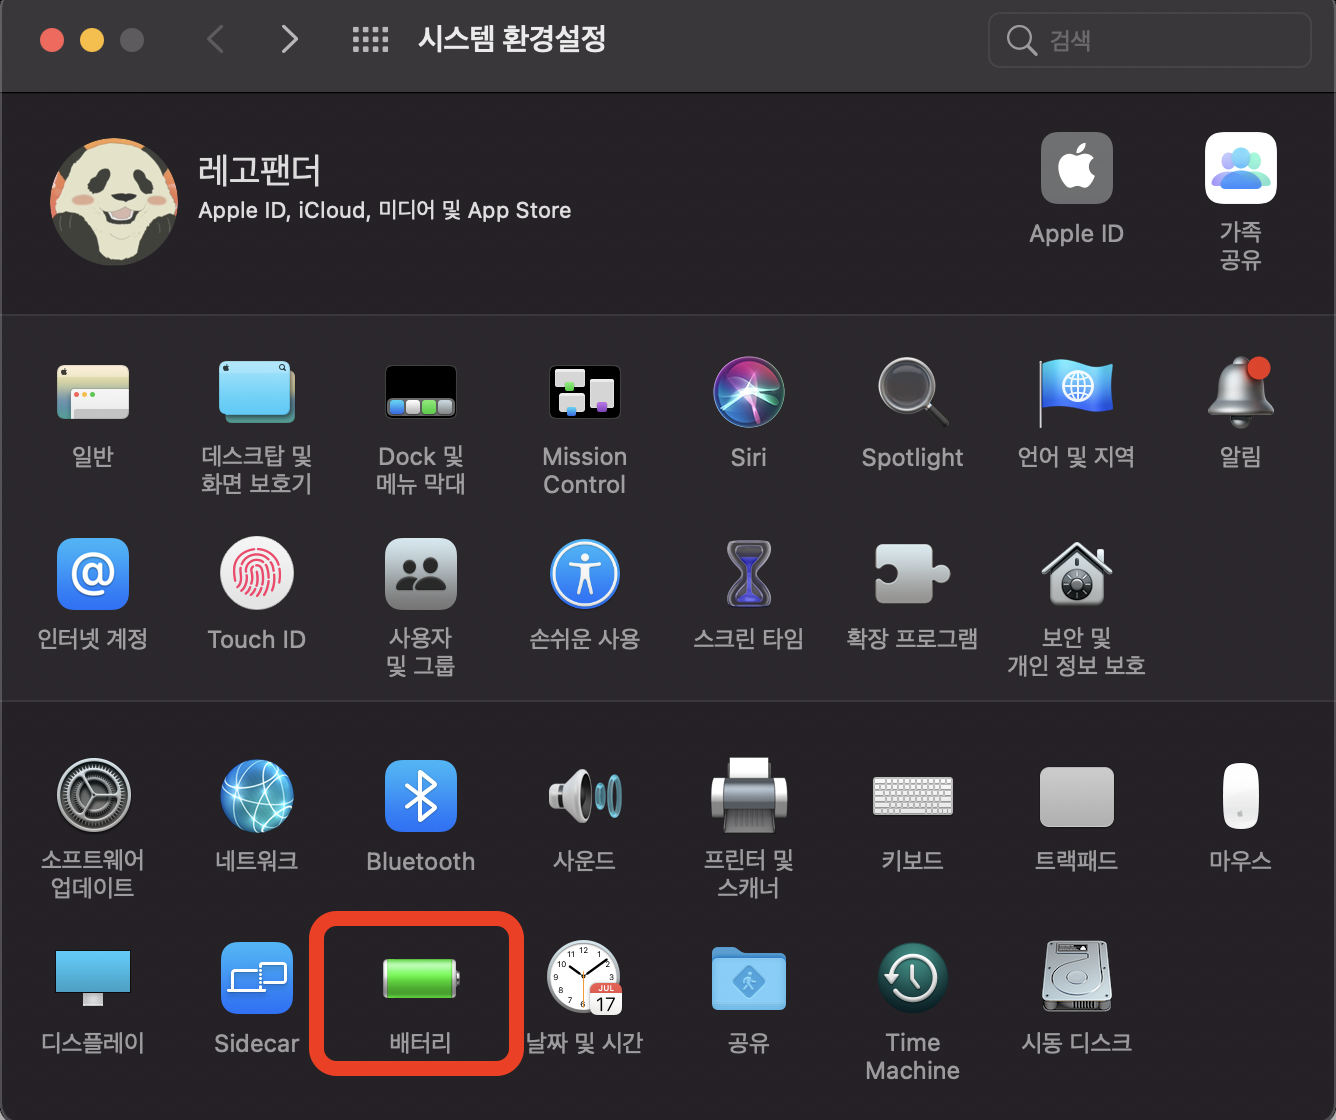Open 배터리 battery preferences

tap(421, 978)
